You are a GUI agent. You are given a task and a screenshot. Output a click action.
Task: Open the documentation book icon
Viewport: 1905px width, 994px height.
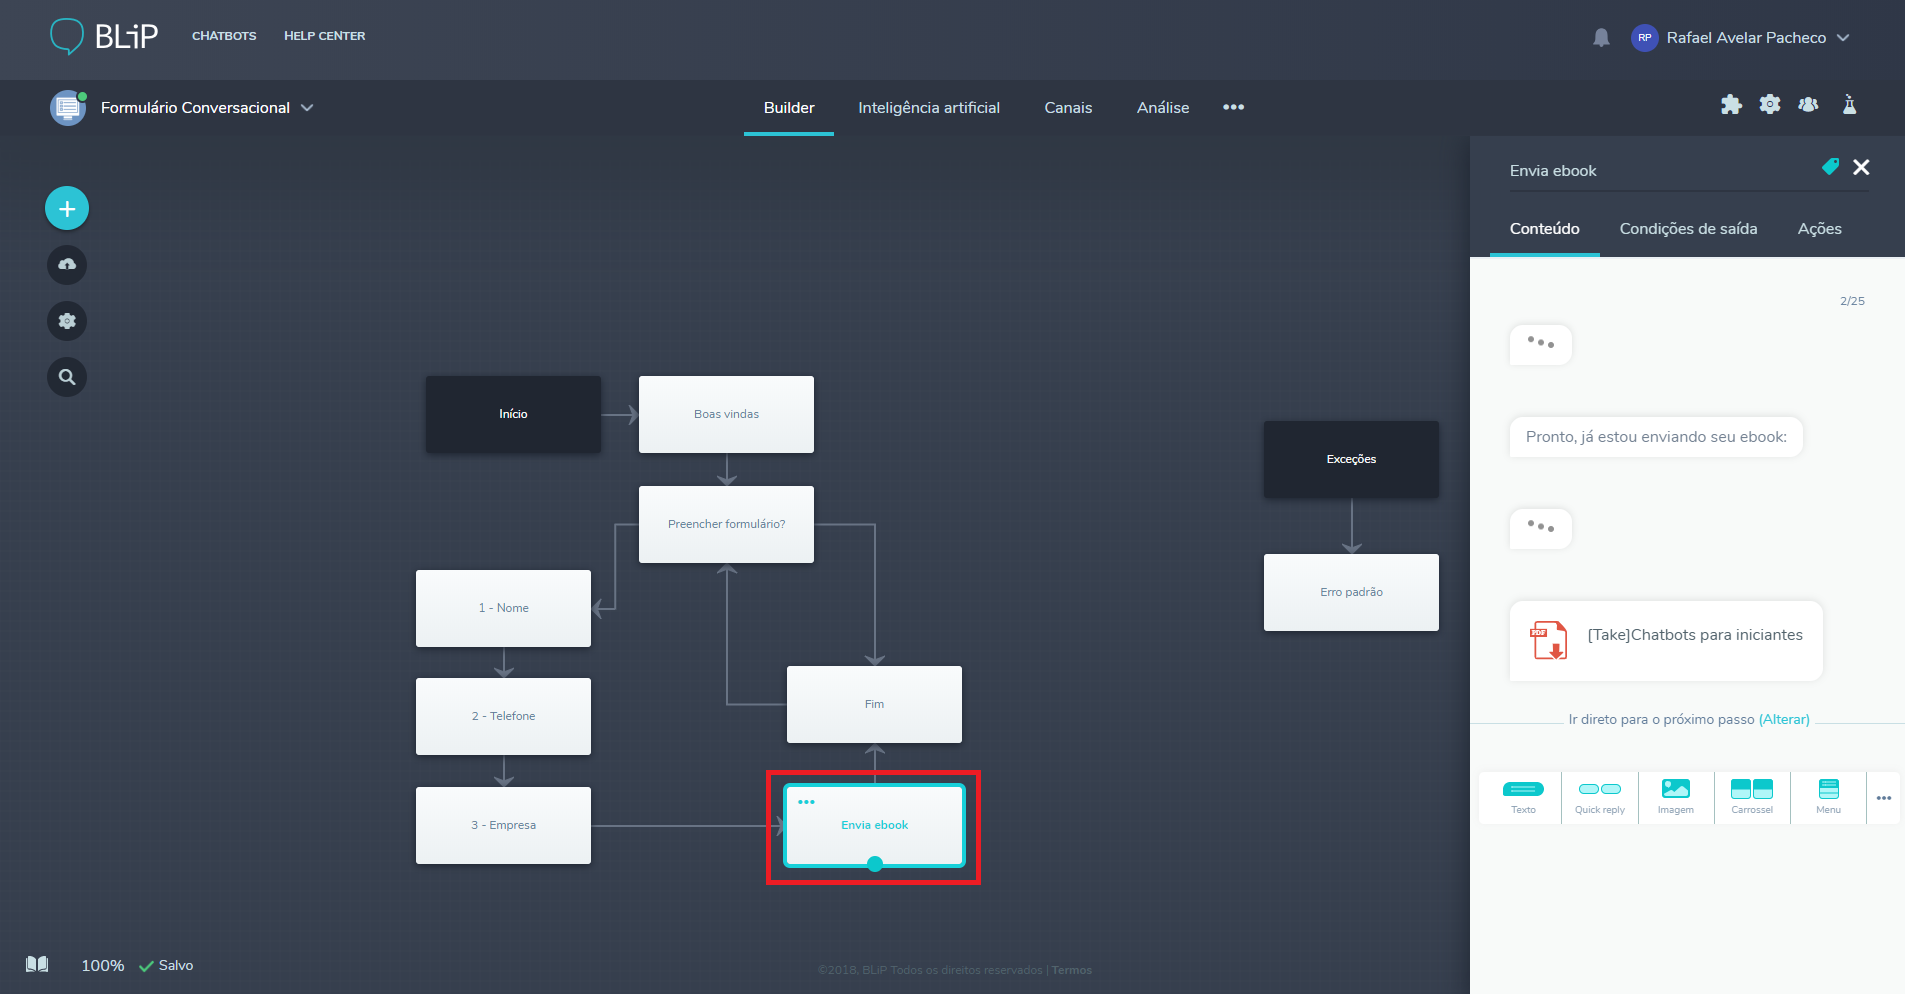(x=37, y=964)
